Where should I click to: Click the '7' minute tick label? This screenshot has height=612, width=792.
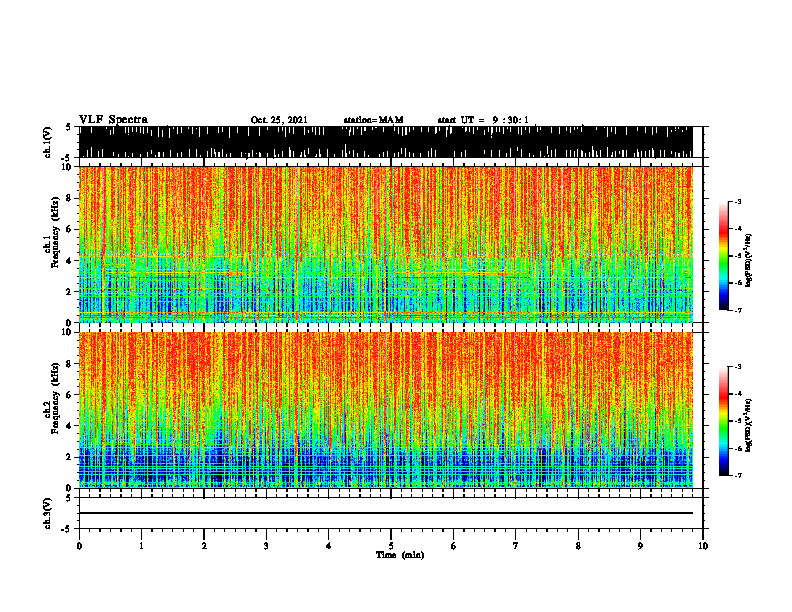tap(516, 546)
